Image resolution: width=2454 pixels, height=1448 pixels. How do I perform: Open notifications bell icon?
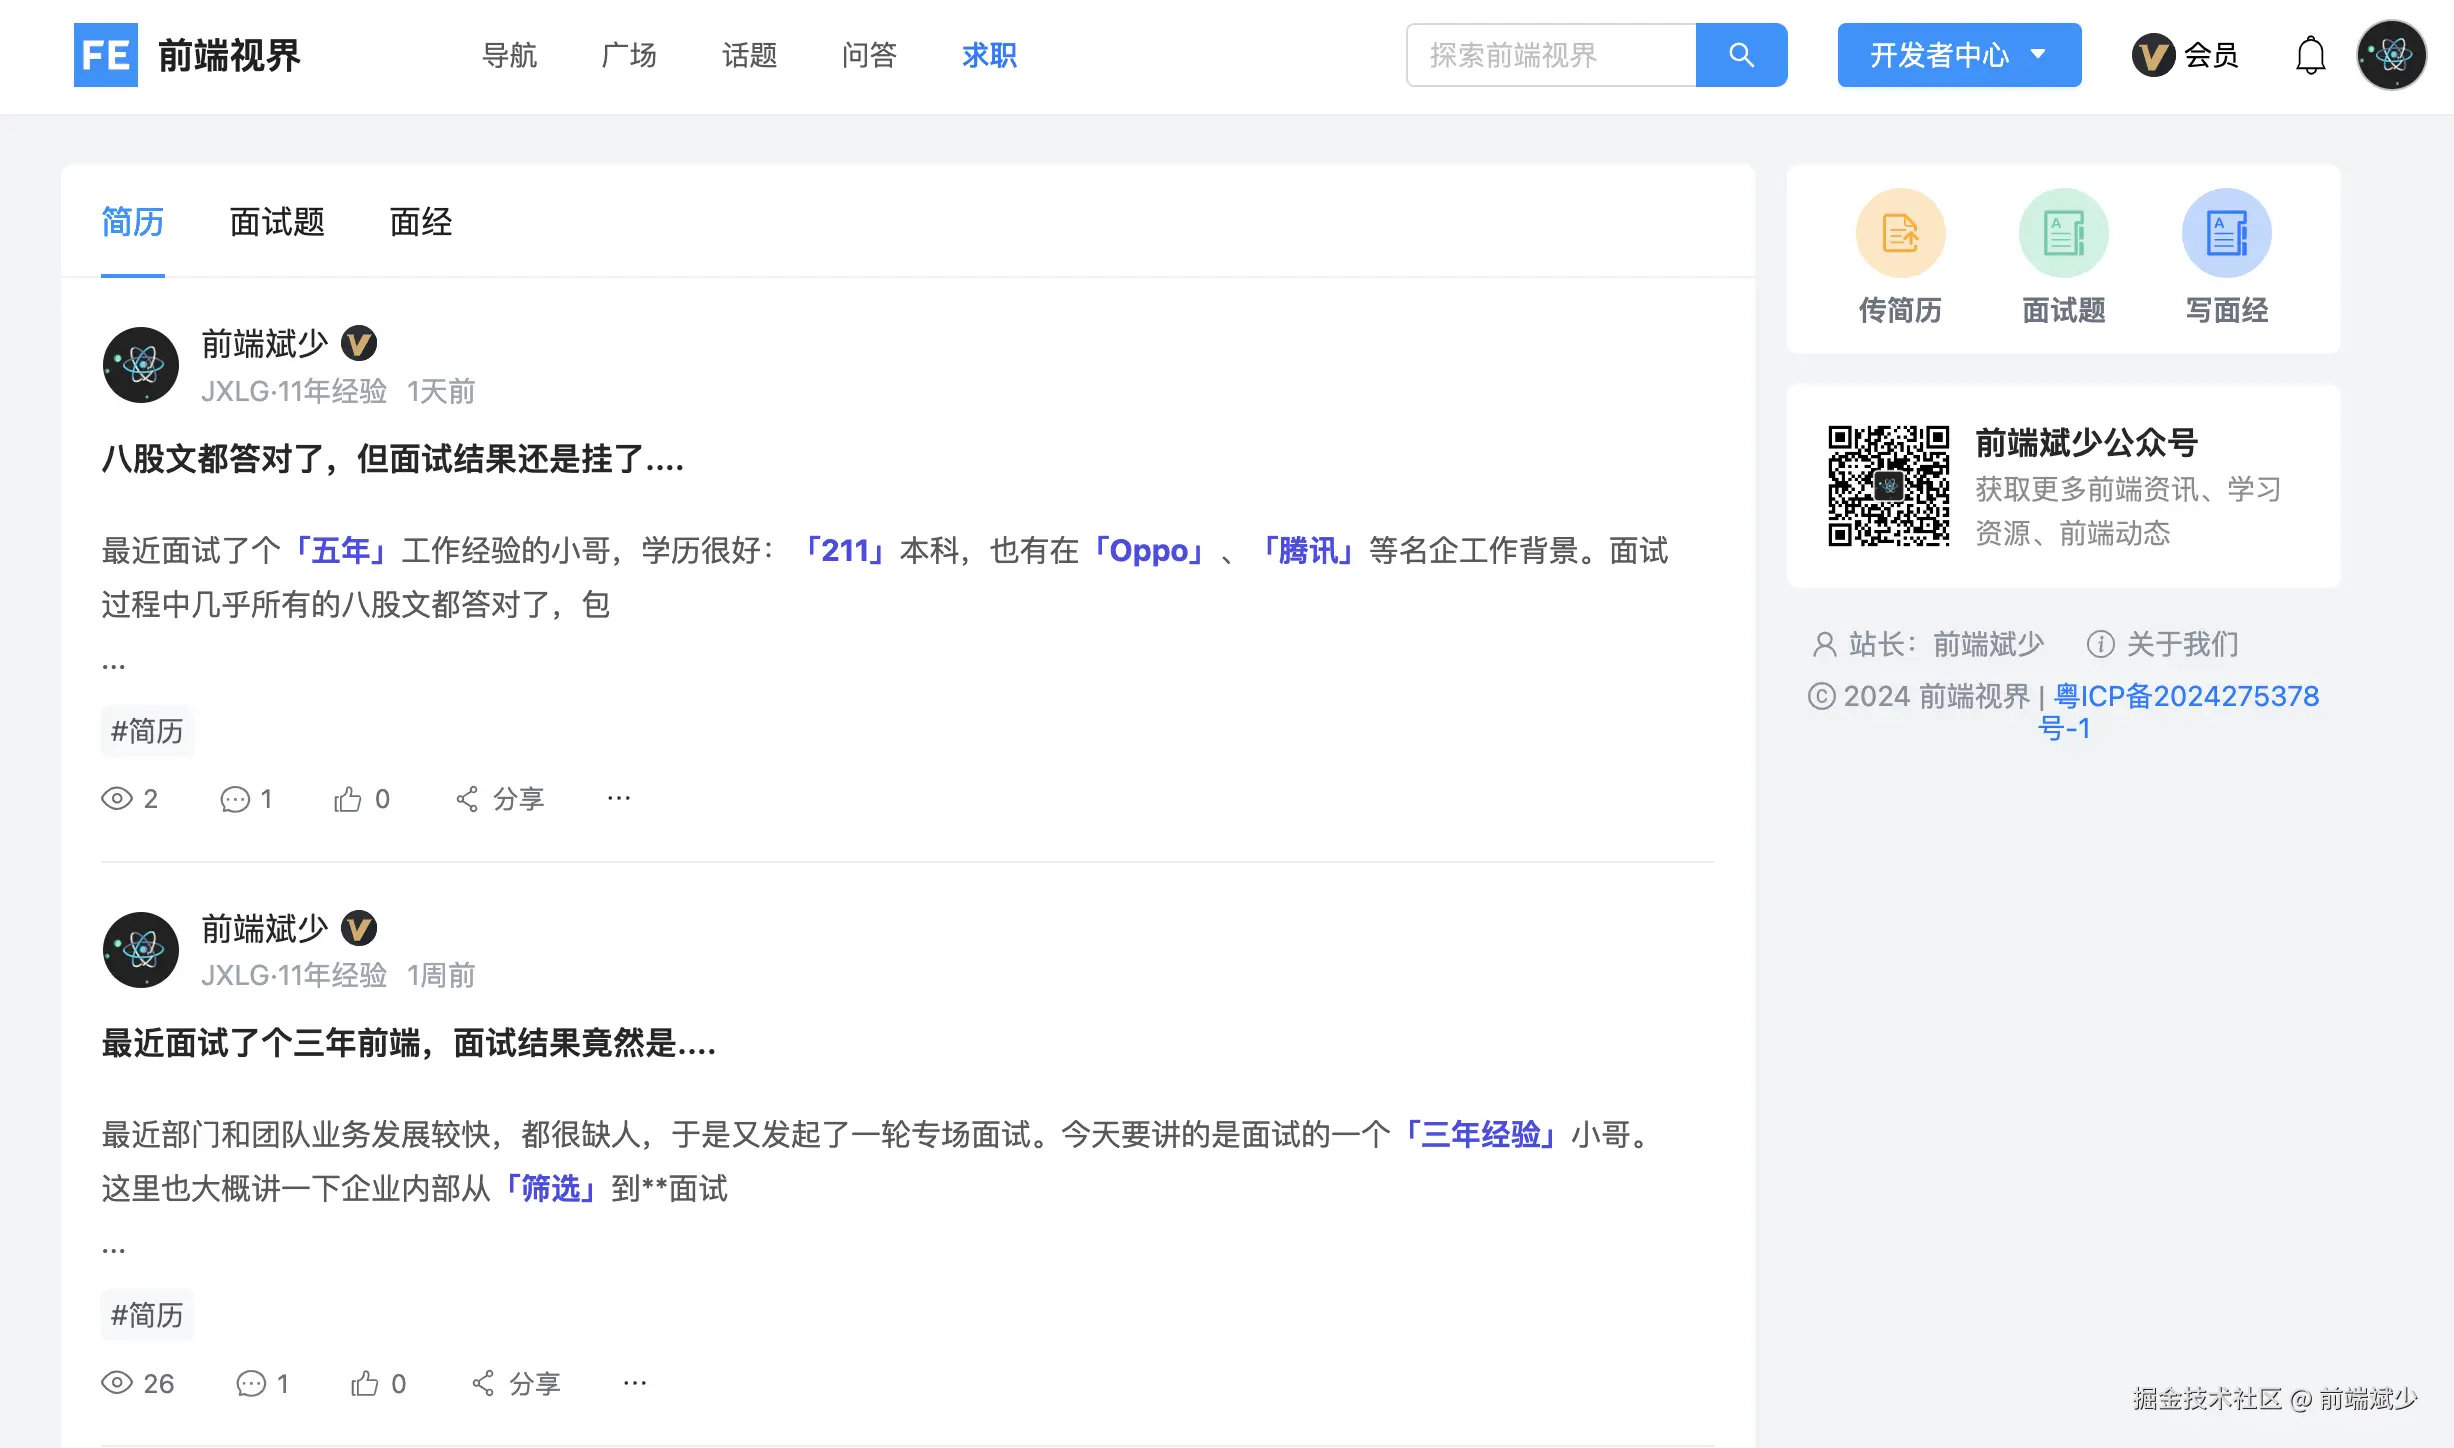(2310, 55)
